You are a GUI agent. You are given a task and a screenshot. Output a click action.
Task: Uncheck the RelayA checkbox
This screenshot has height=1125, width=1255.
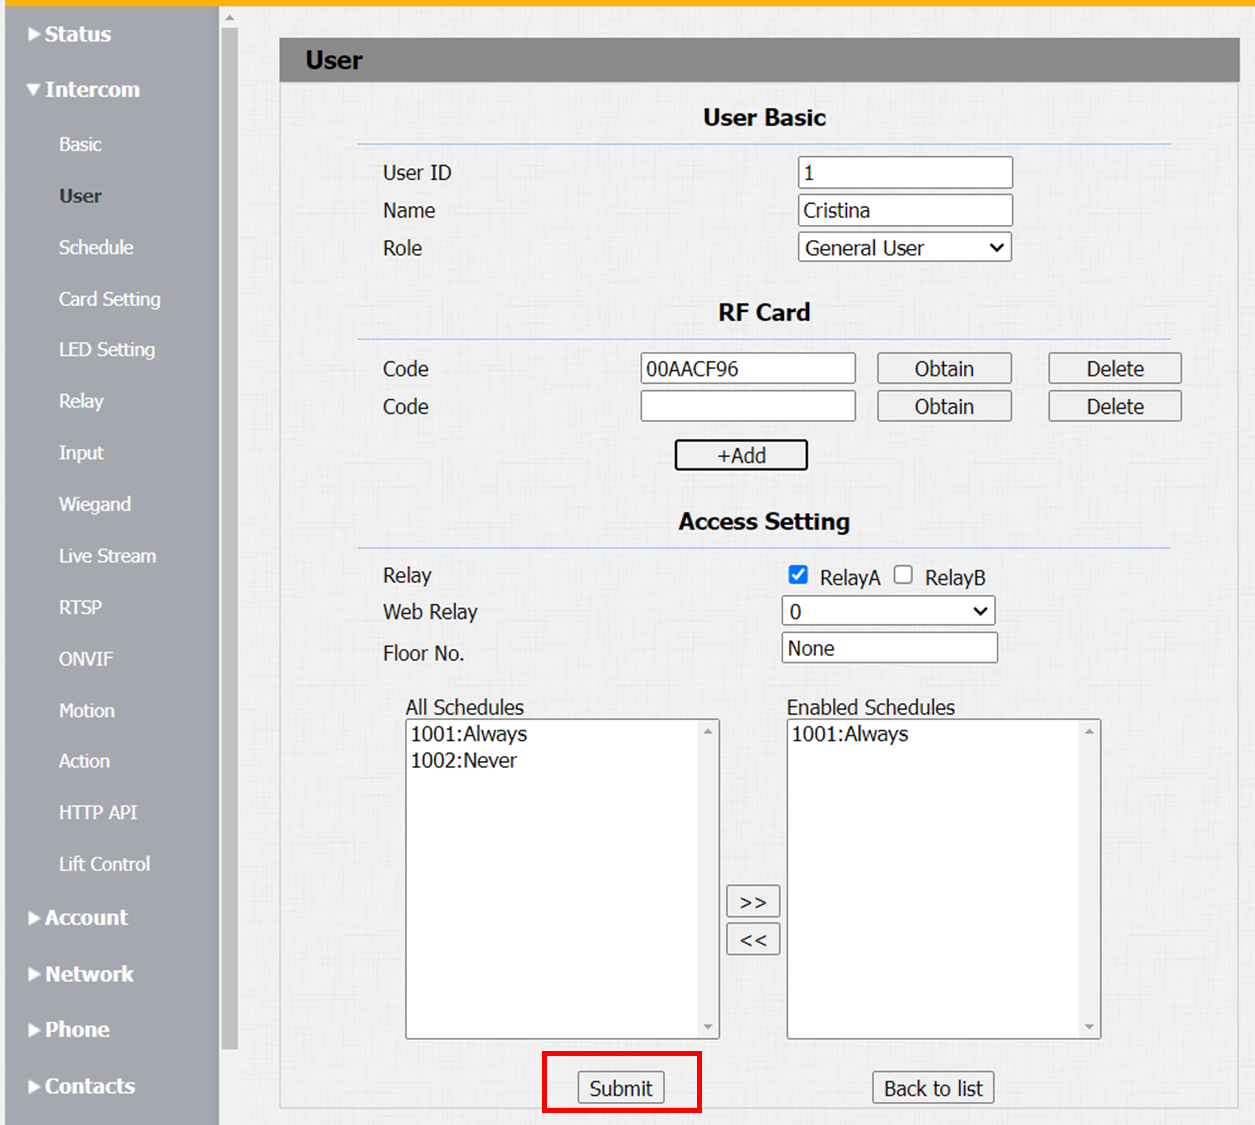point(798,575)
